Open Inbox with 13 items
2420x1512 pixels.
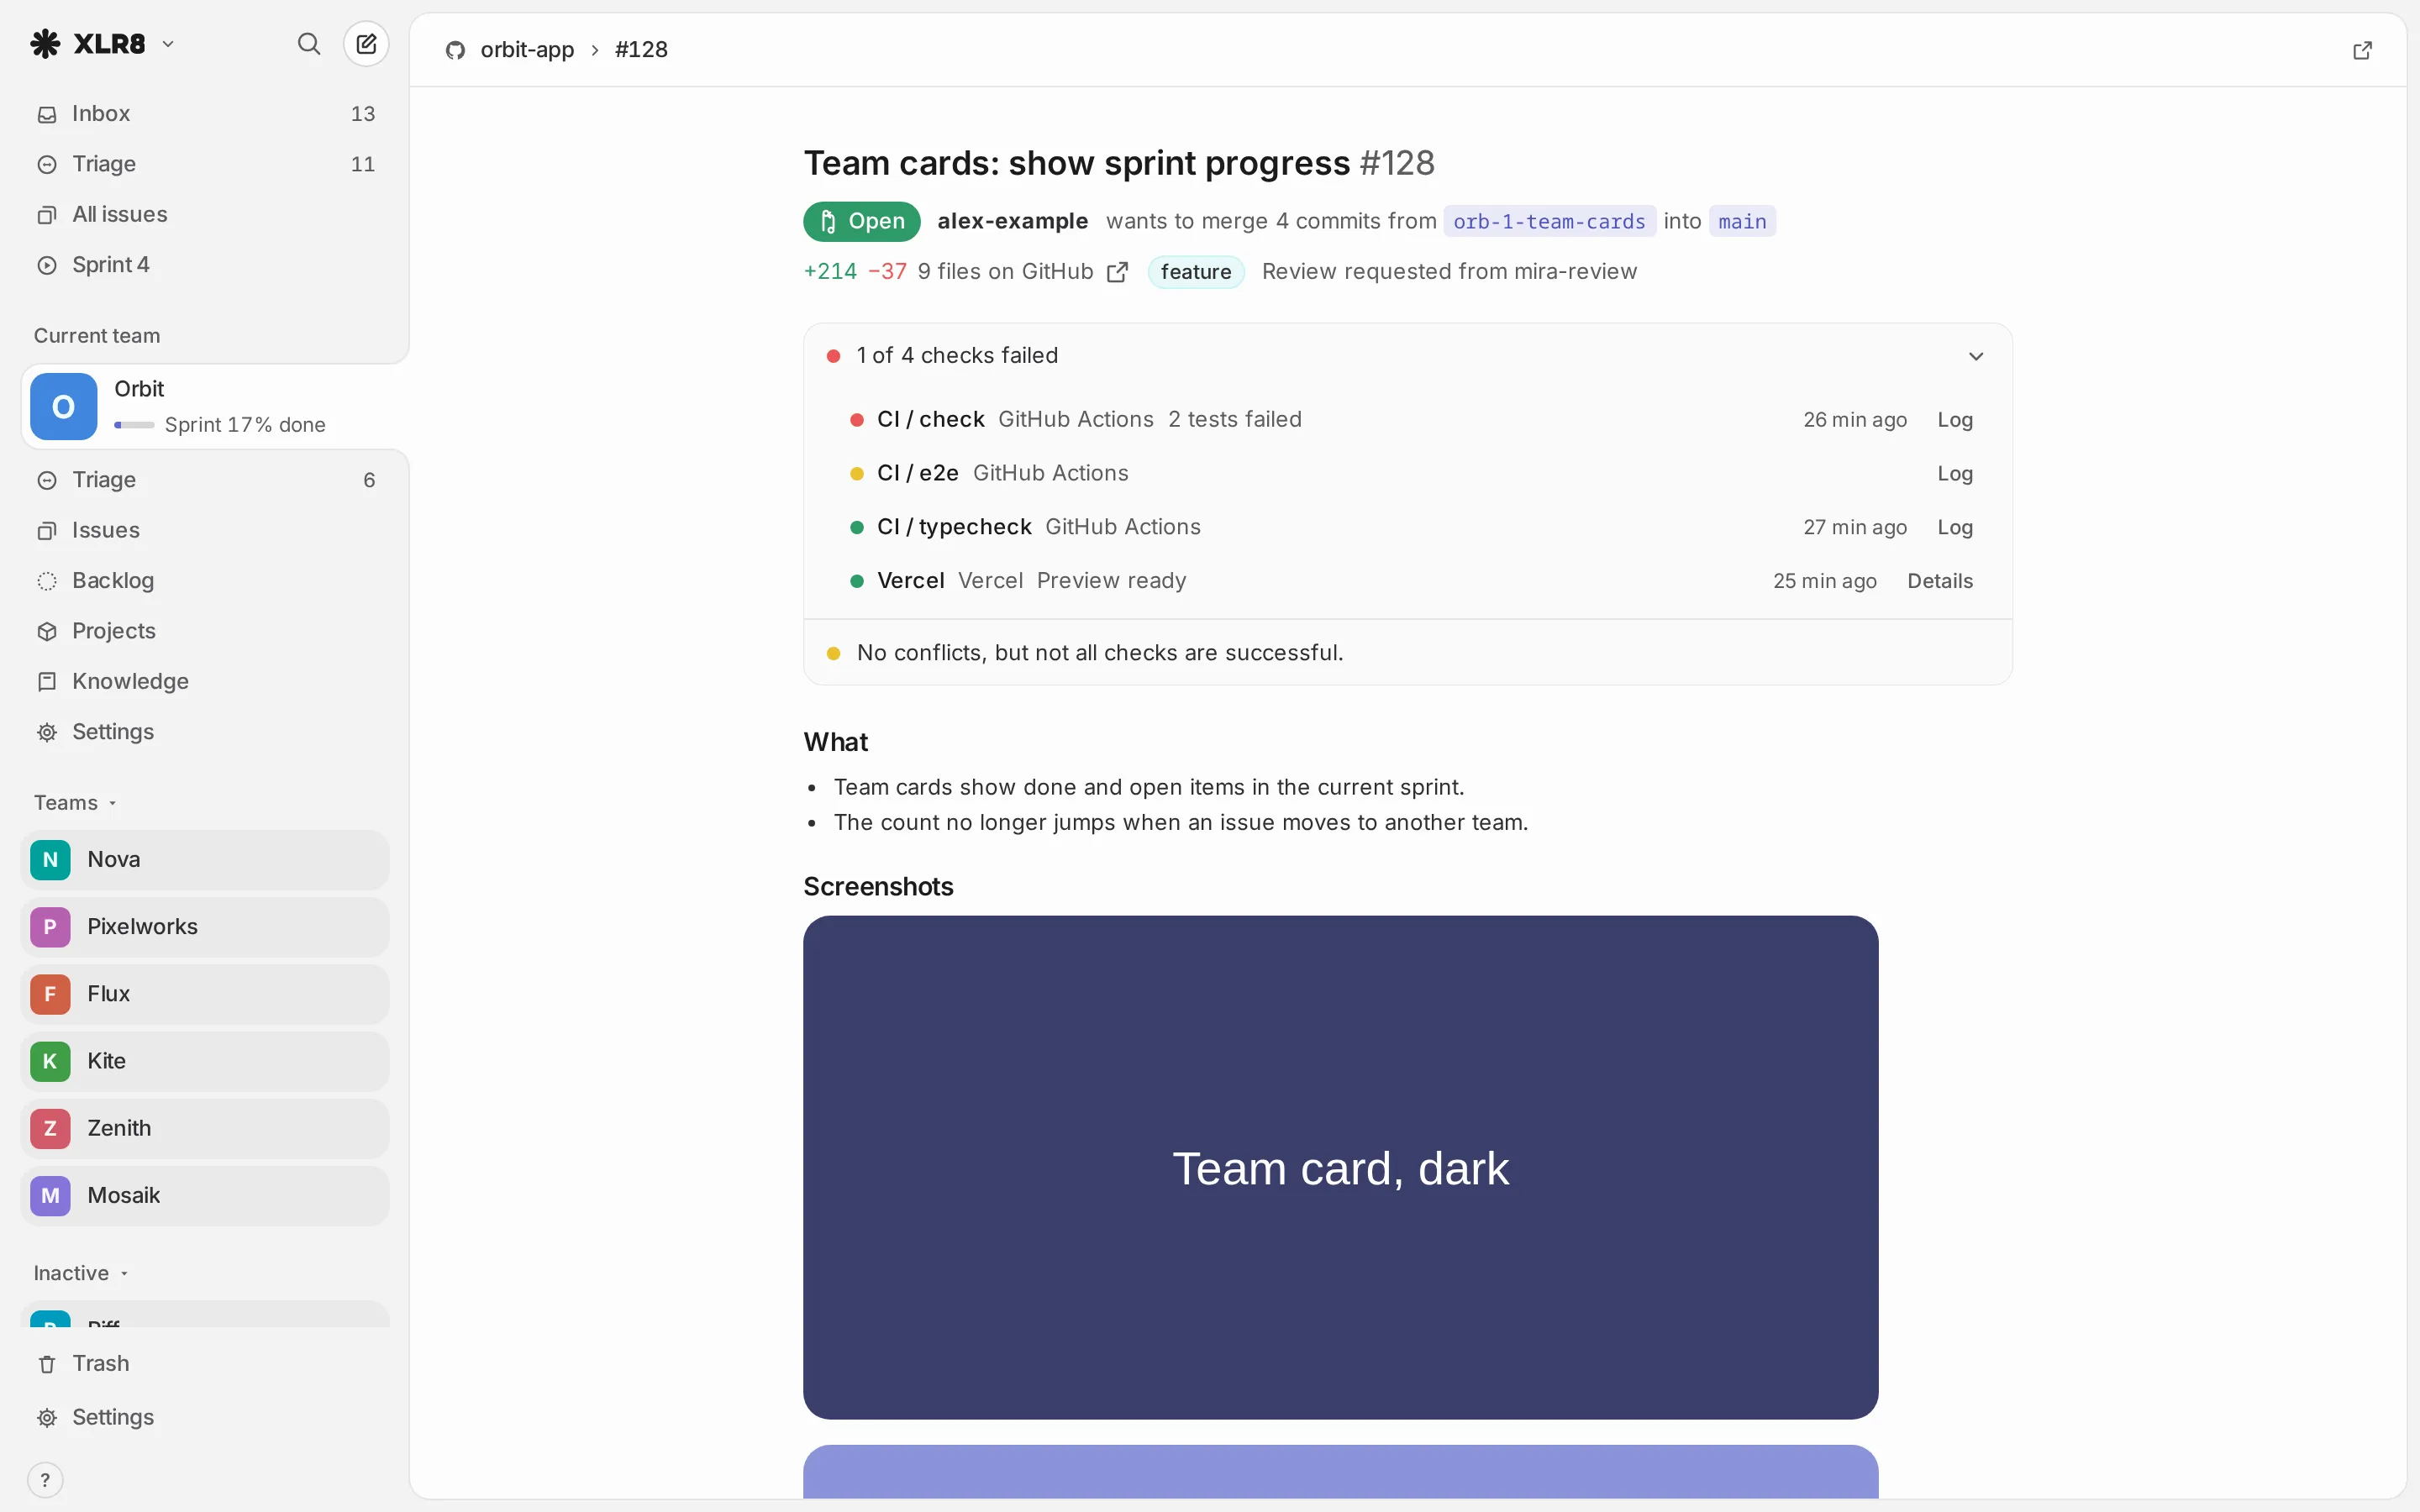[206, 114]
